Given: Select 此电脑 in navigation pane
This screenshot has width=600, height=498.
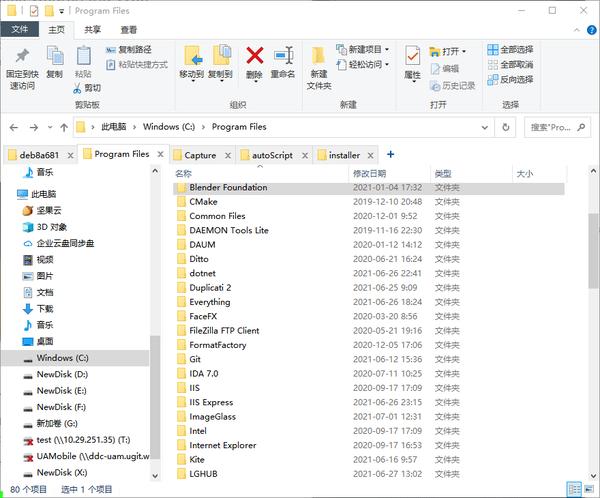Looking at the screenshot, I should point(43,194).
